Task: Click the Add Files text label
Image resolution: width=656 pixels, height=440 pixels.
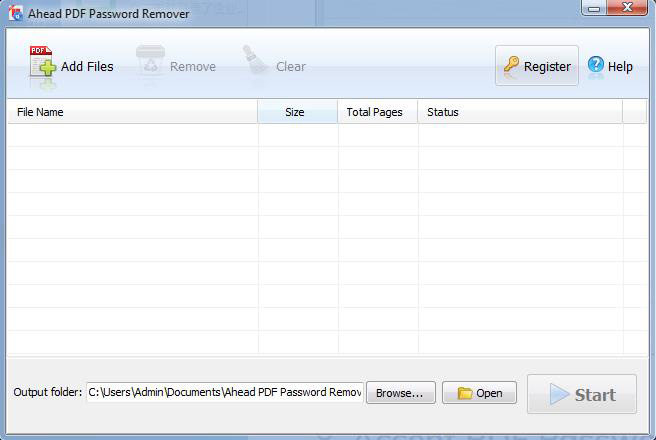Action: [x=87, y=67]
